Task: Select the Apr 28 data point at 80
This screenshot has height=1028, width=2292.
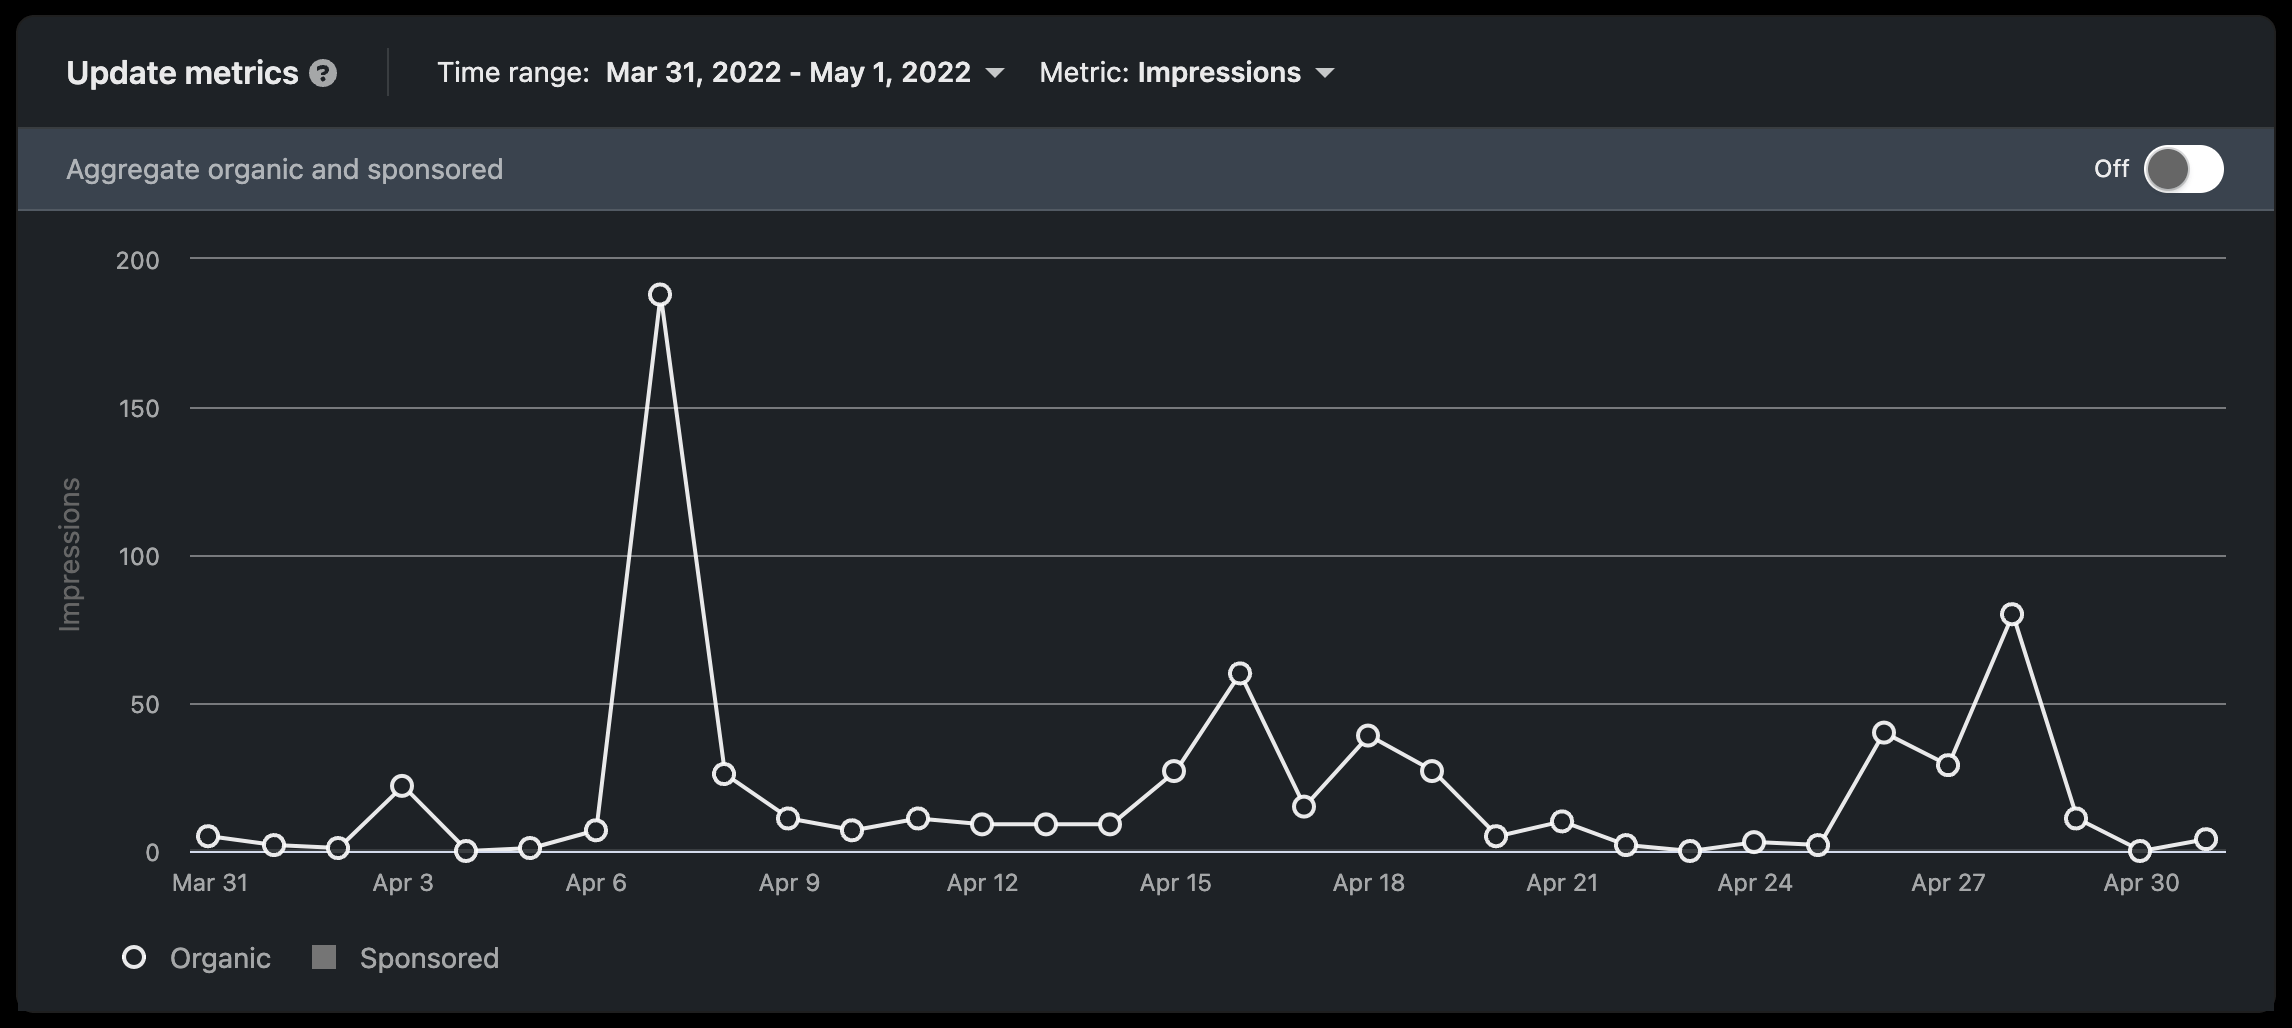Action: (2012, 614)
